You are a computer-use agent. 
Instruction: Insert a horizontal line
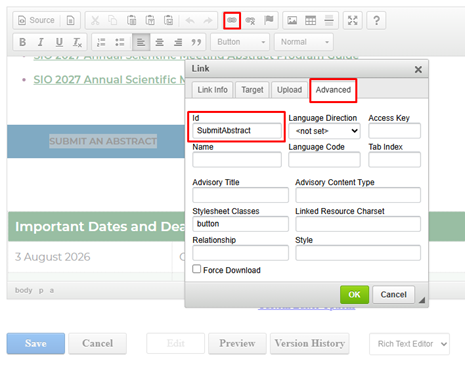[329, 20]
